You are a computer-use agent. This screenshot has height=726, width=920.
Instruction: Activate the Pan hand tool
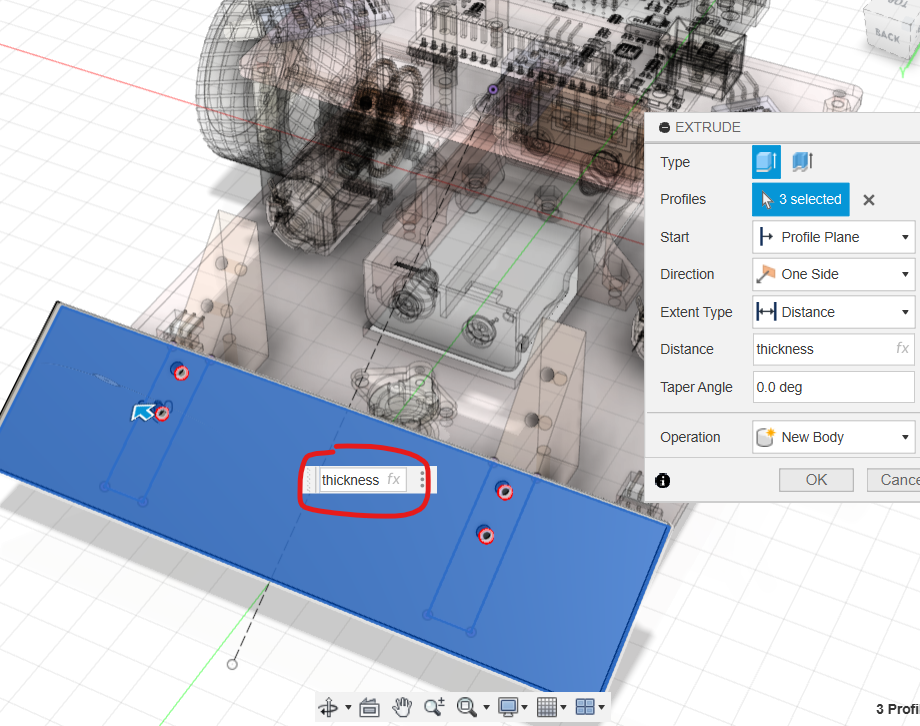[401, 708]
